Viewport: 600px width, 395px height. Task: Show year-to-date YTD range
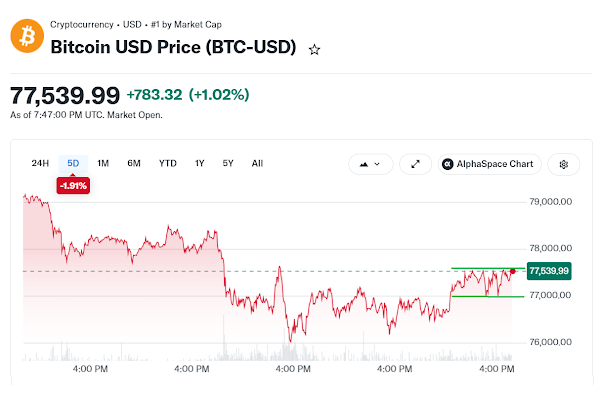coord(168,163)
